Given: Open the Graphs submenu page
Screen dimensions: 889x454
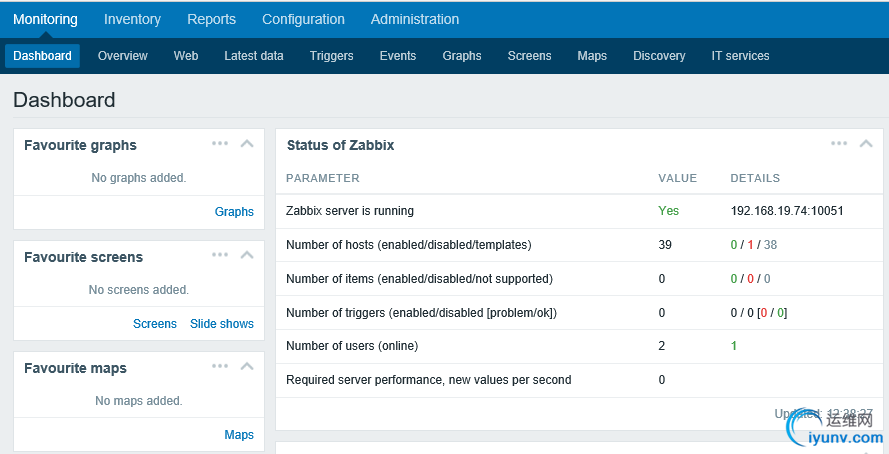Looking at the screenshot, I should [x=462, y=56].
